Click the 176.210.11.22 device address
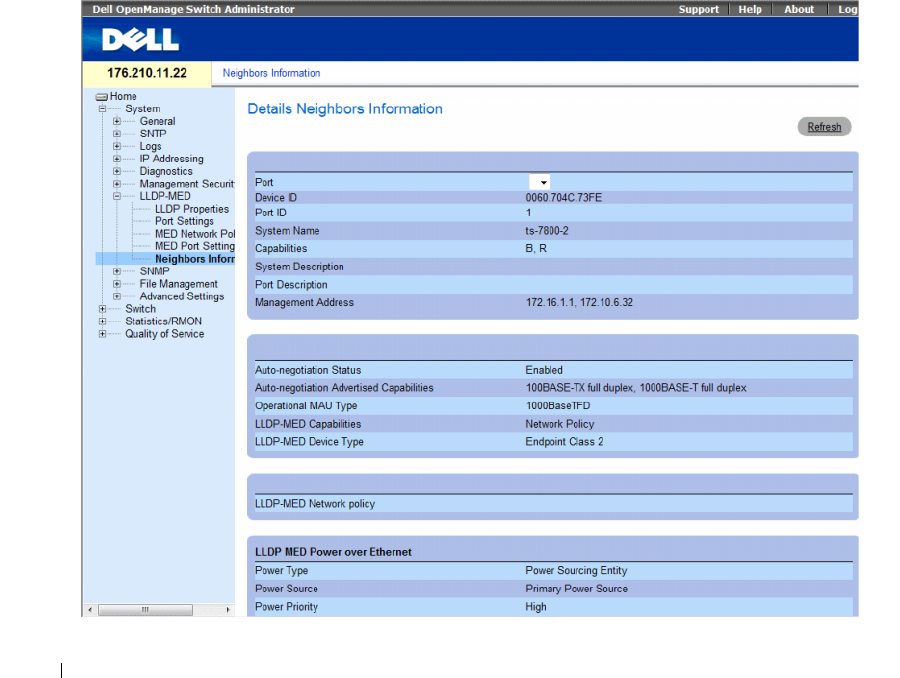The height and width of the screenshot is (678, 900). click(x=147, y=73)
